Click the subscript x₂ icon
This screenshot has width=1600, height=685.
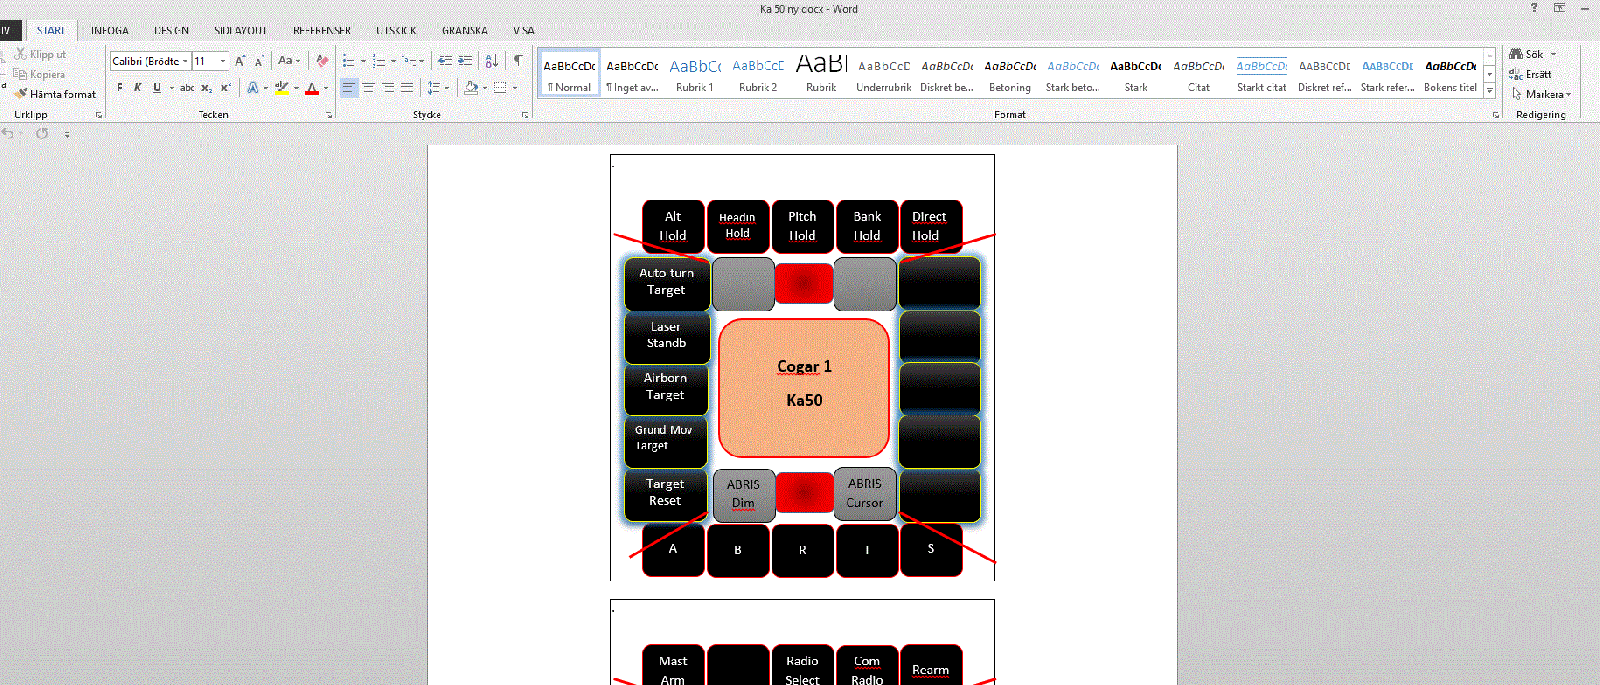click(x=206, y=88)
